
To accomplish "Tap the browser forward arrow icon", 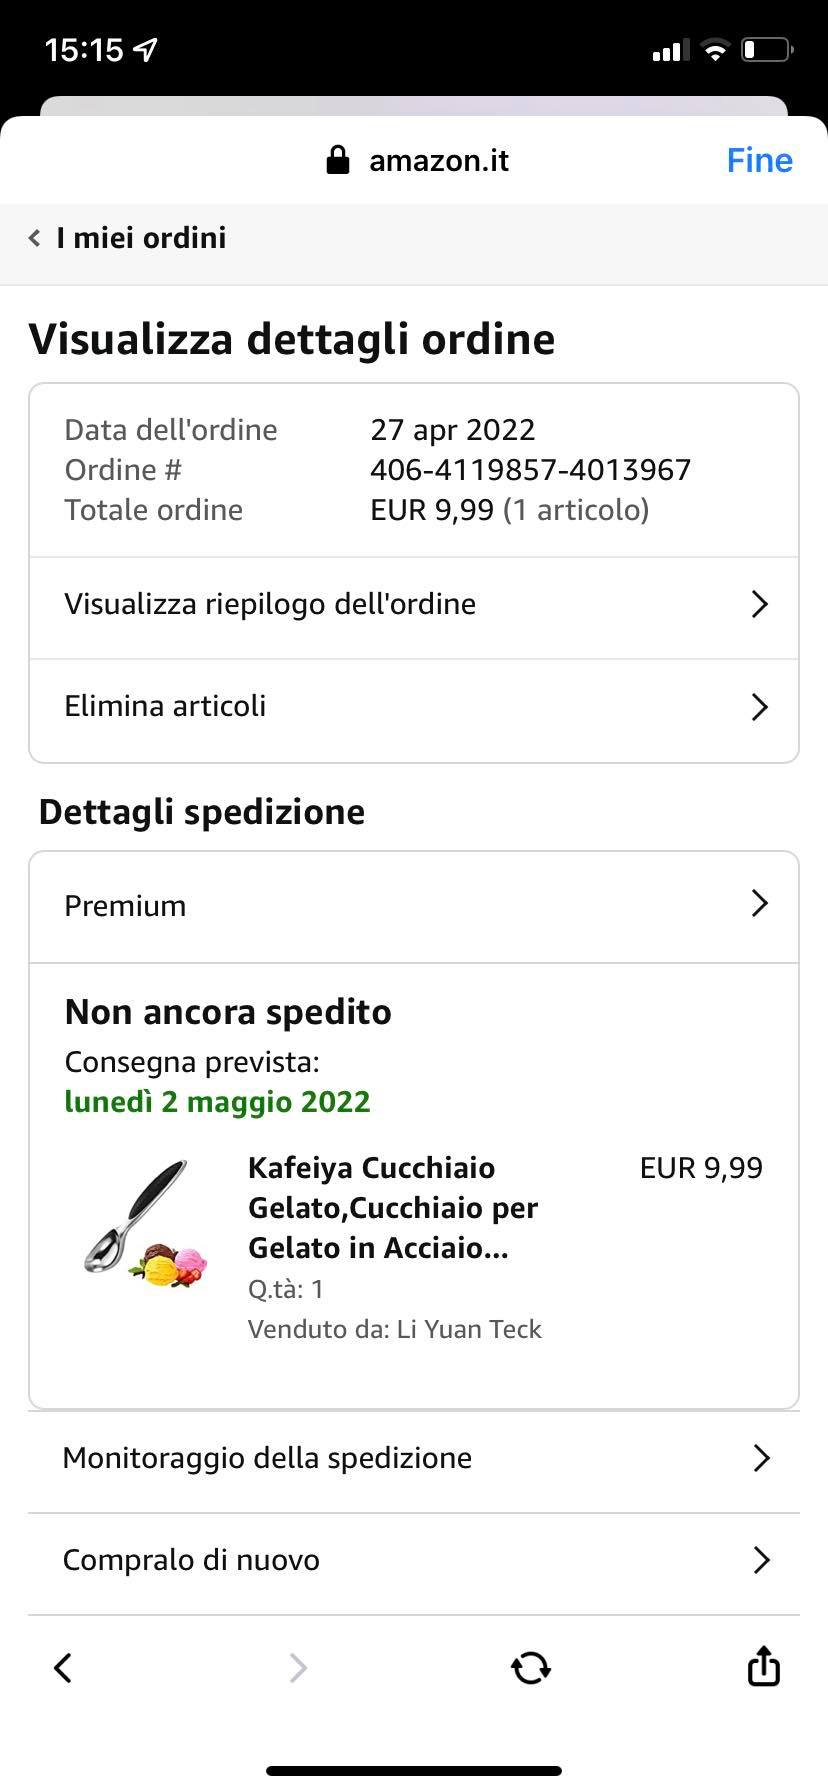I will pyautogui.click(x=297, y=1667).
